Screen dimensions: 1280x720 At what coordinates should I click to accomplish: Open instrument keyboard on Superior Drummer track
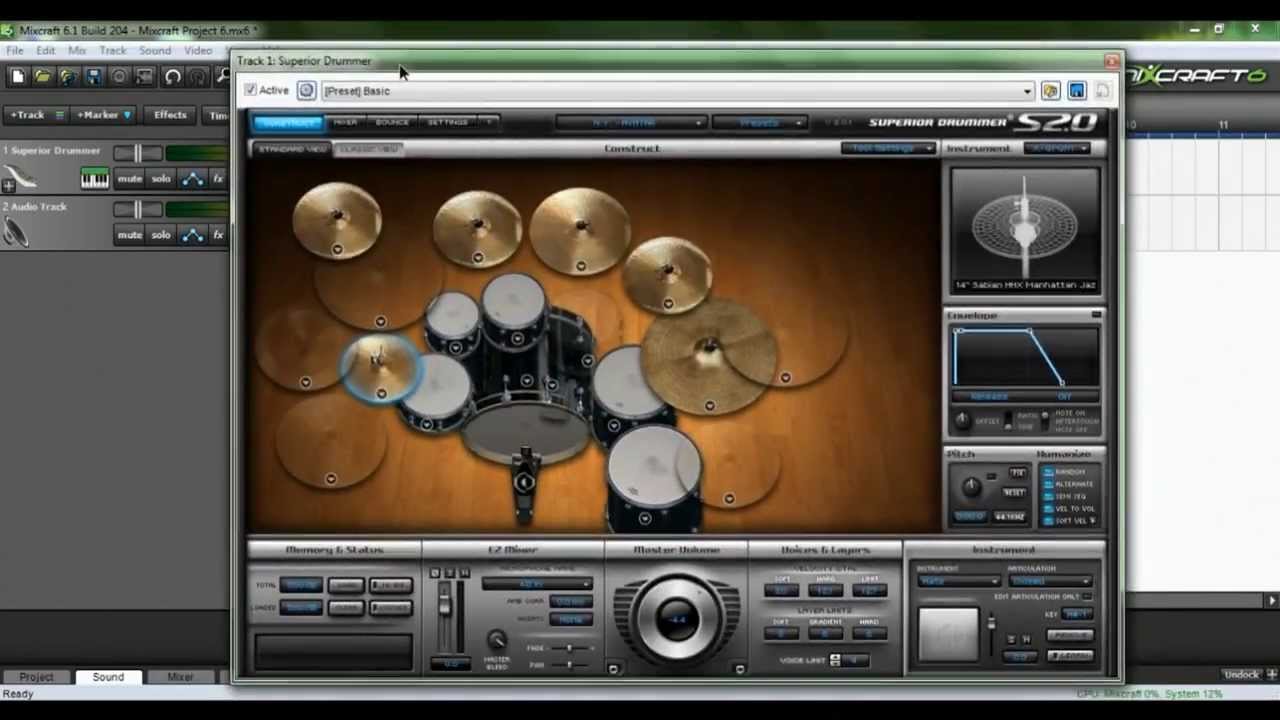pos(95,179)
